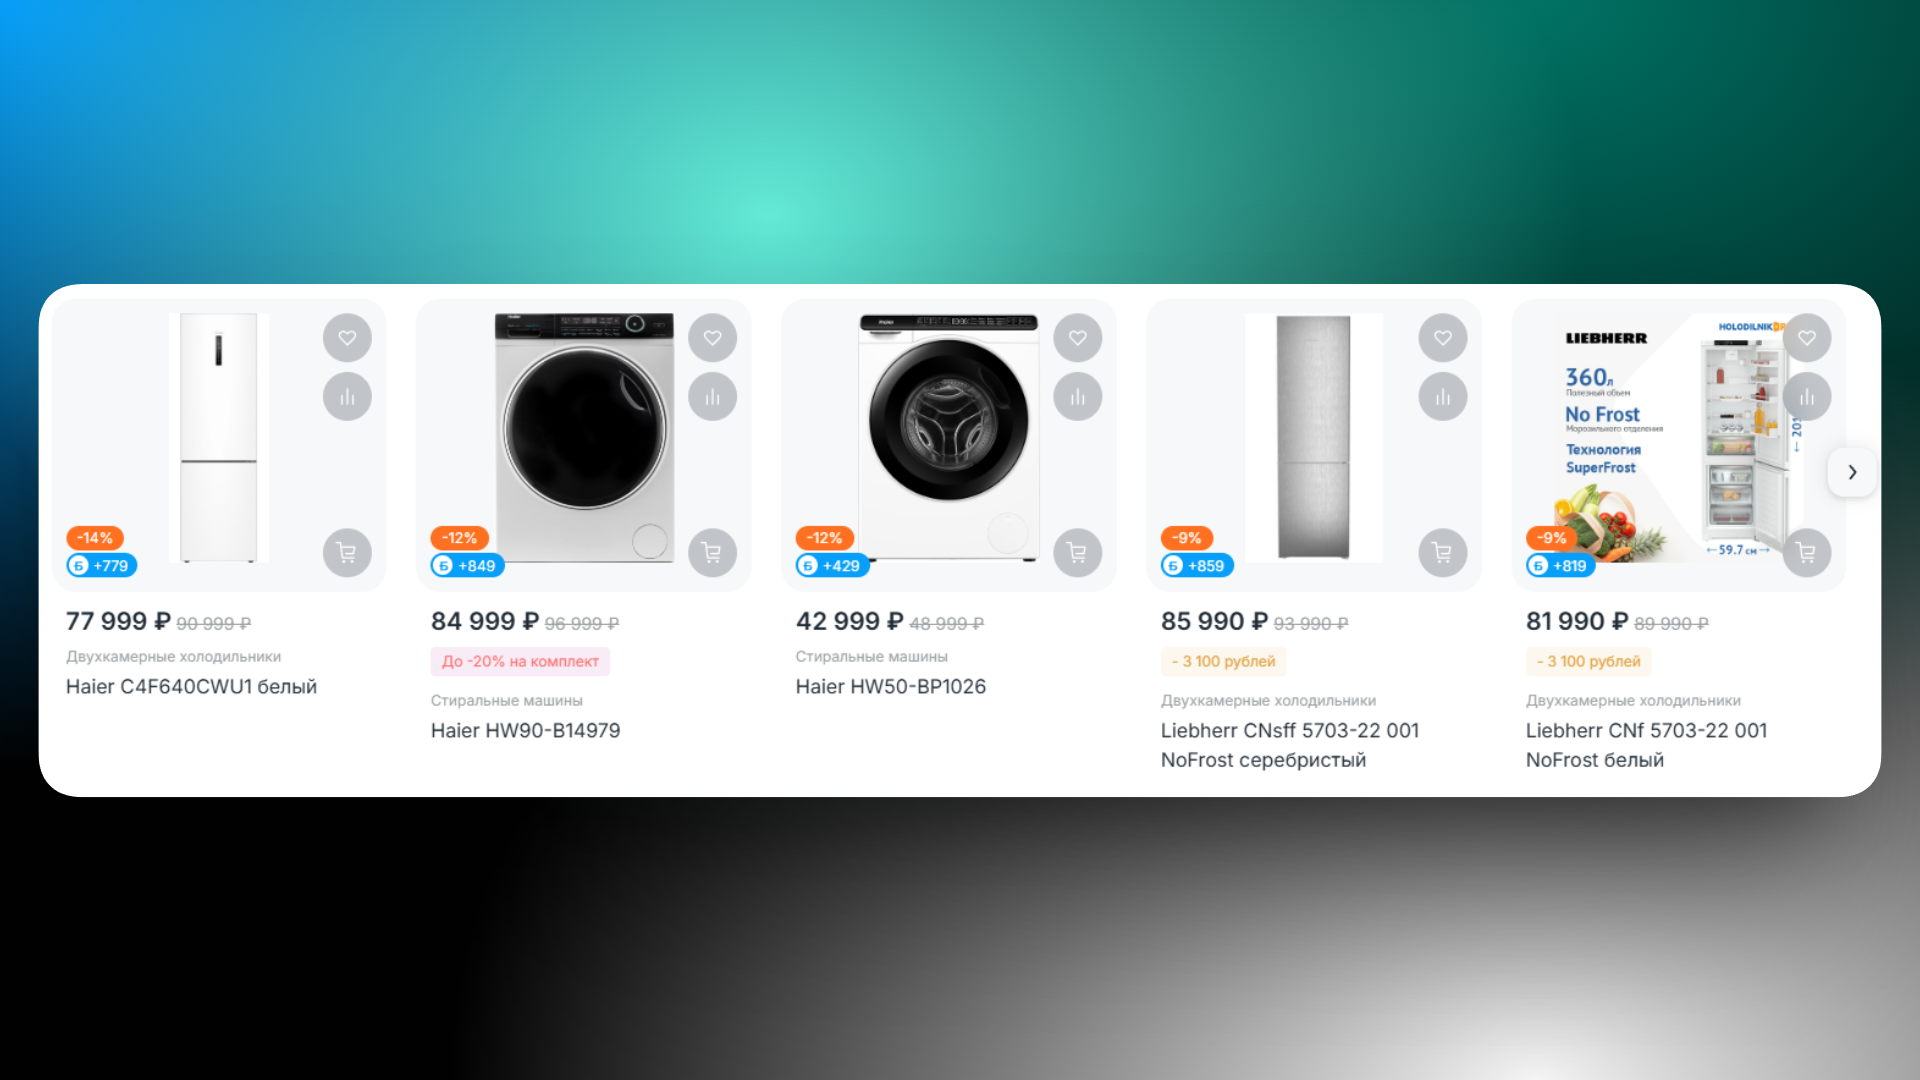This screenshot has height=1080, width=1920.
Task: Favorite the Haier HW50-BP1026 washer
Action: pos(1077,338)
